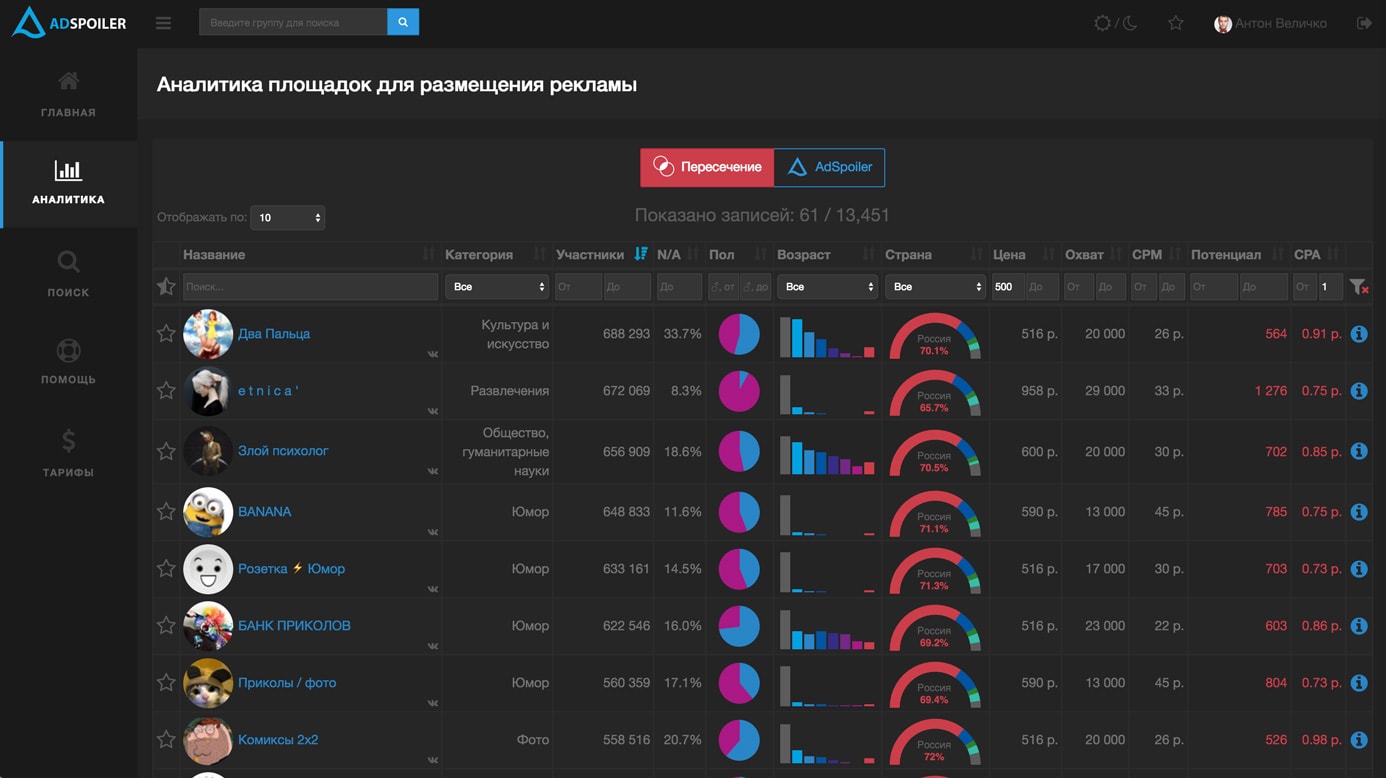Click country gauge for e t n i c a '
1386x778 pixels.
[934, 395]
